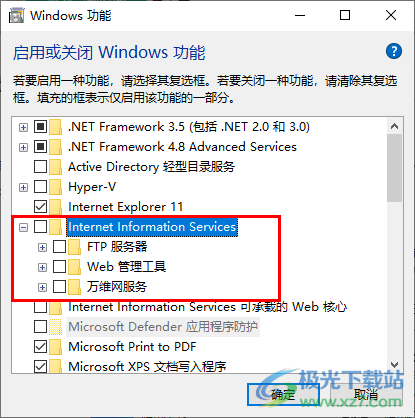
Task: Click the folder icon beside Hyper-V
Action: point(55,187)
